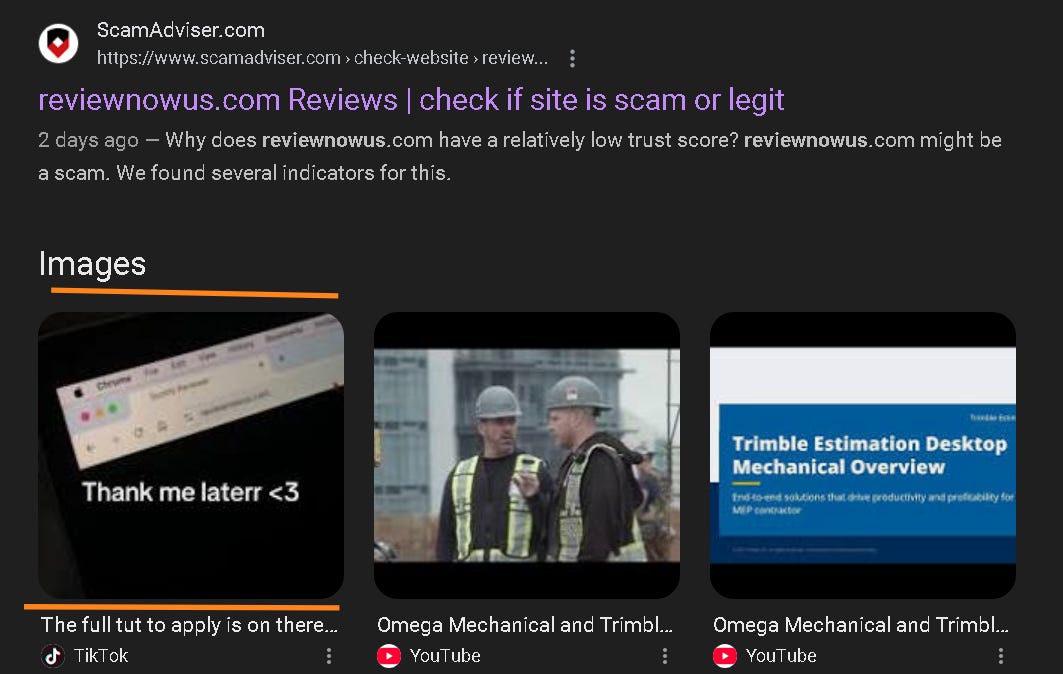Click the TikTok source label
The width and height of the screenshot is (1063, 674).
[x=100, y=656]
